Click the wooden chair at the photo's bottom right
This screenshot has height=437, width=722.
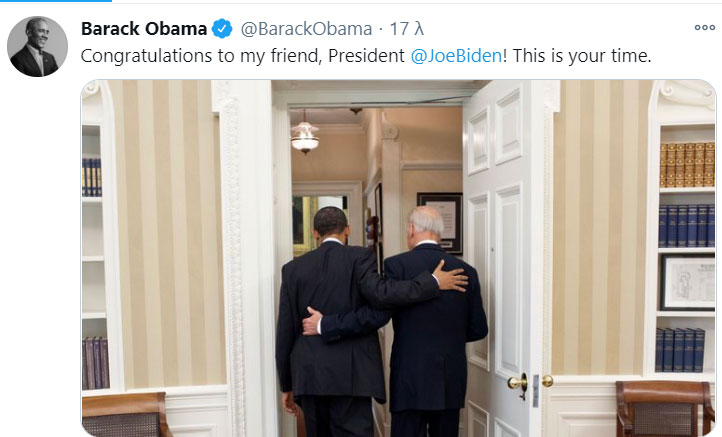point(665,408)
